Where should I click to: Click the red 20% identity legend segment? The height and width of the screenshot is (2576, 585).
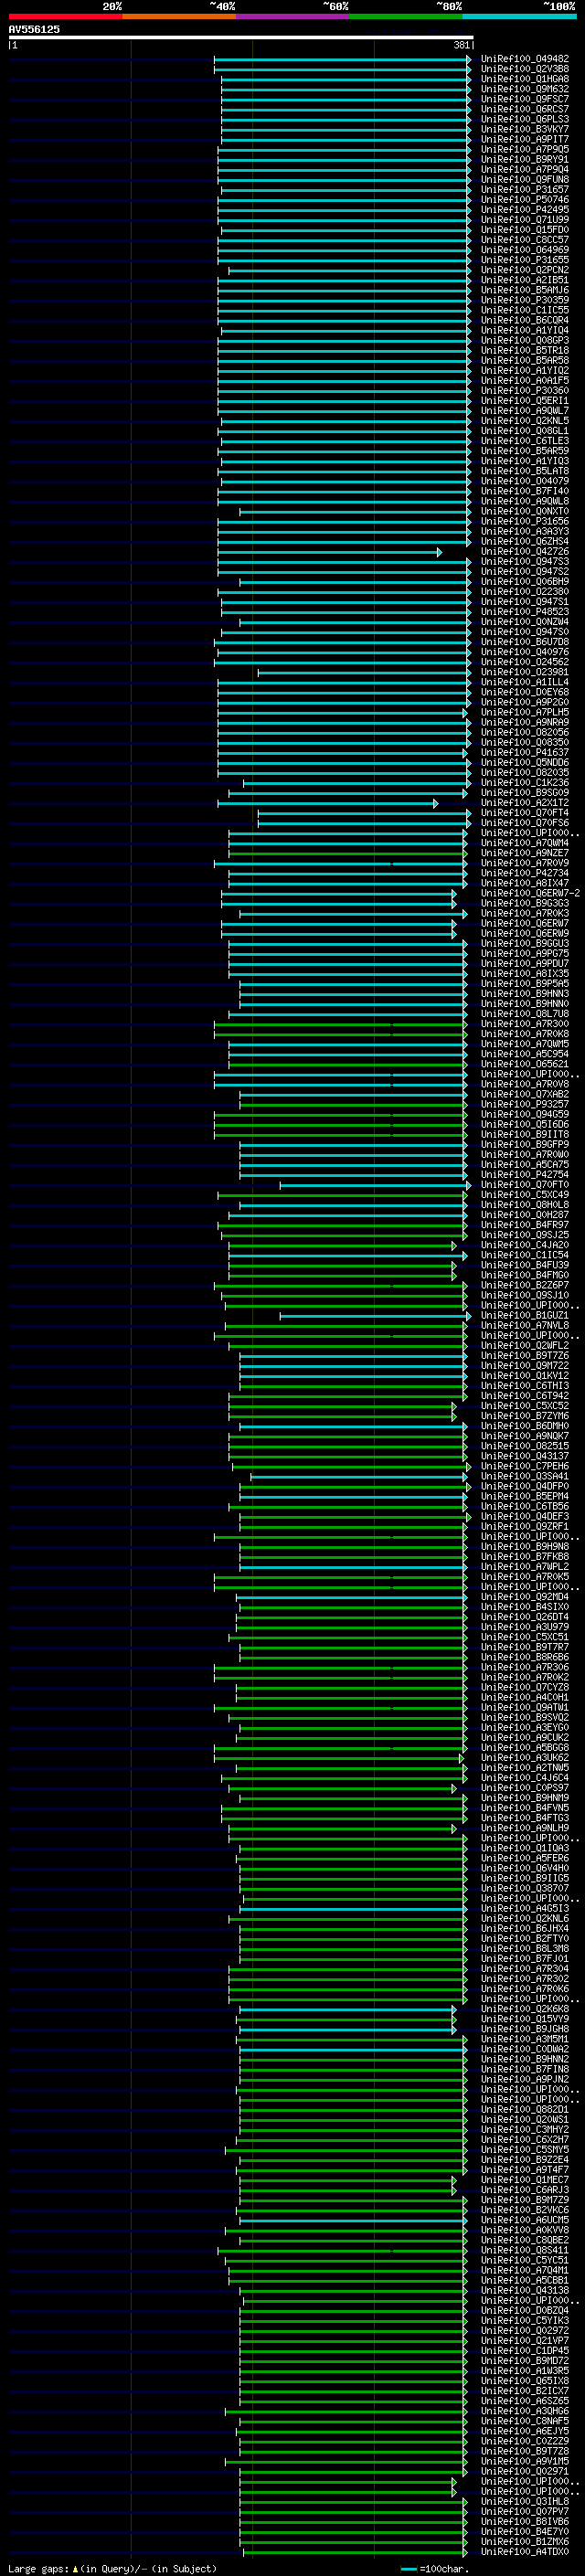(x=65, y=17)
